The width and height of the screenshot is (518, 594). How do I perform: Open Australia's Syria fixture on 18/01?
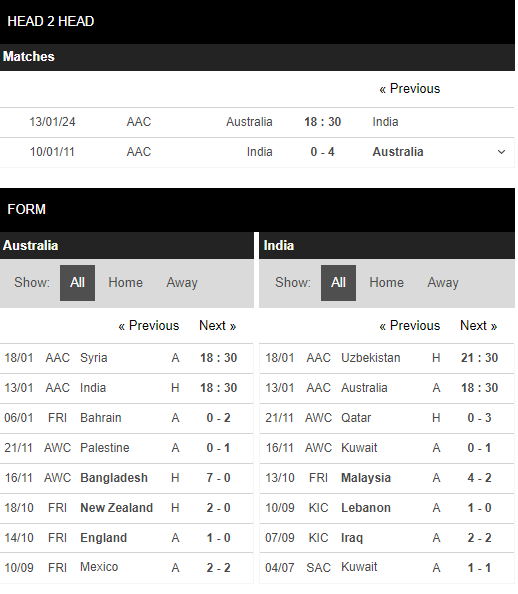pyautogui.click(x=127, y=360)
